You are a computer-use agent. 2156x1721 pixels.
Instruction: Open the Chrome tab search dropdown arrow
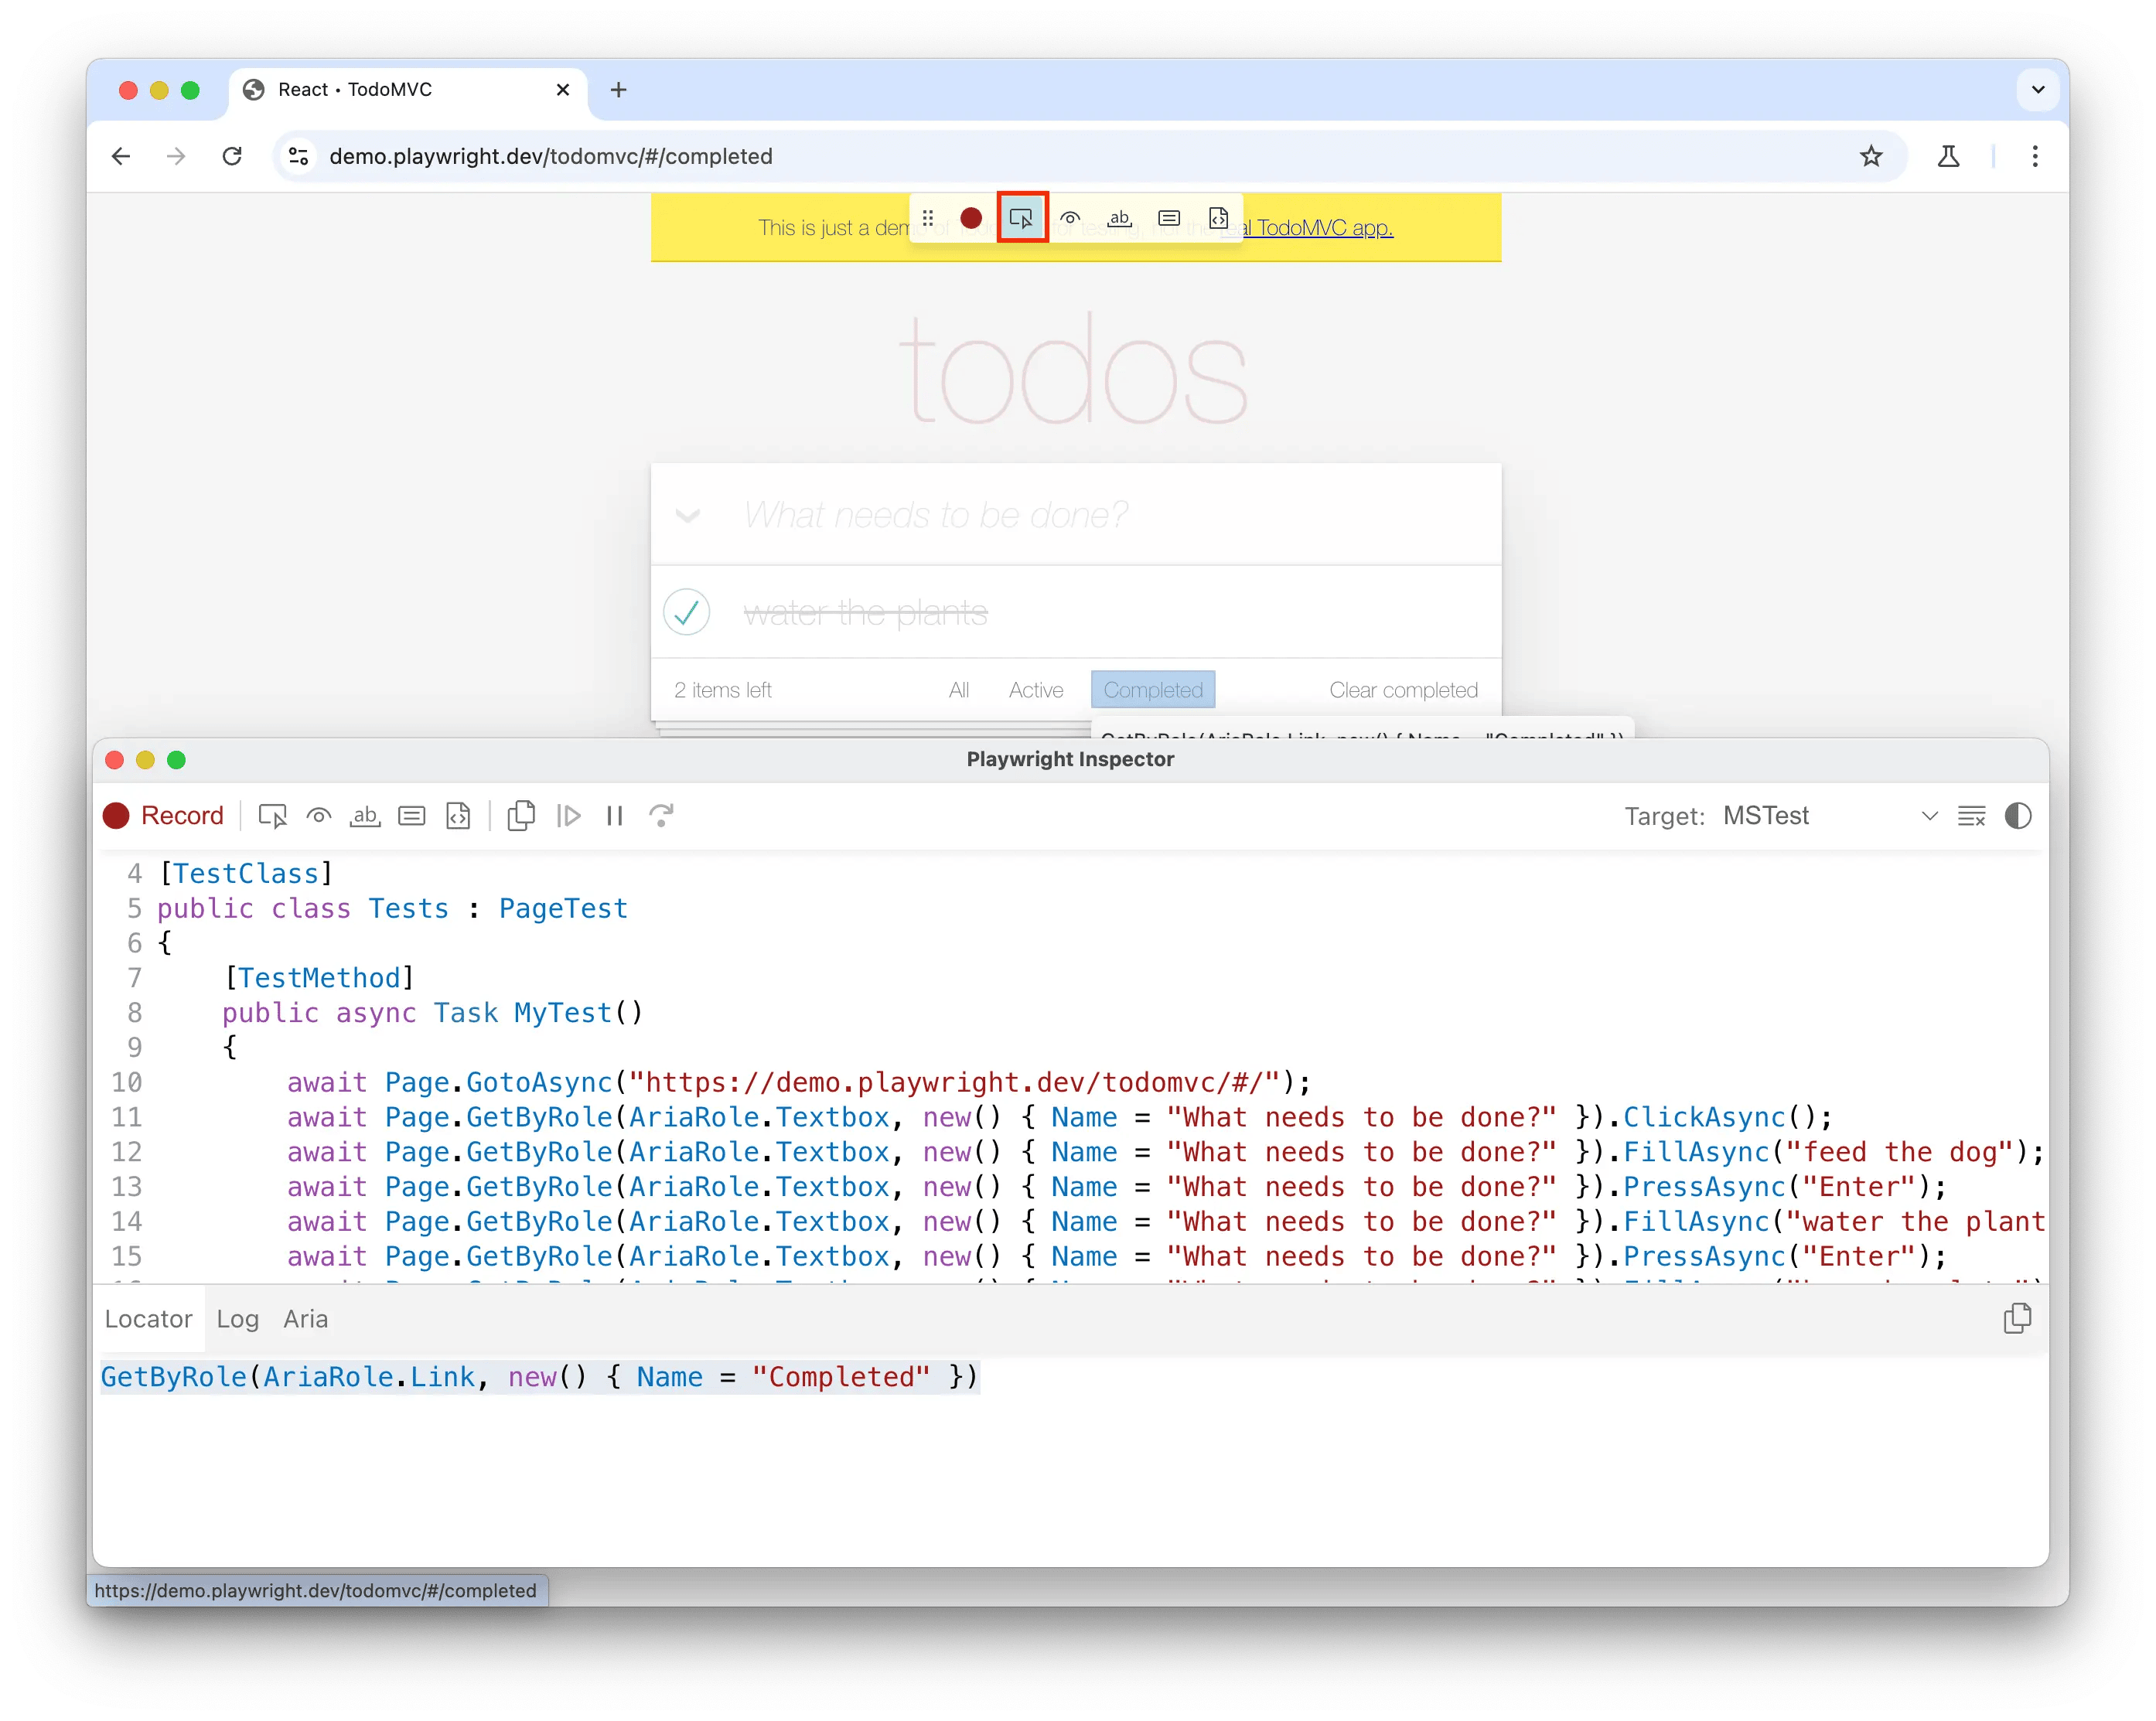pyautogui.click(x=2038, y=90)
